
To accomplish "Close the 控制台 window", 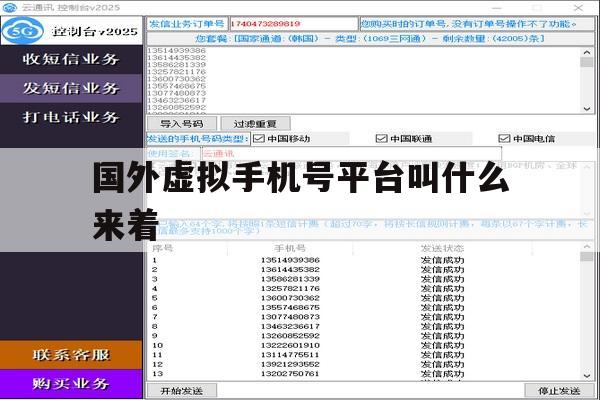I will (579, 7).
